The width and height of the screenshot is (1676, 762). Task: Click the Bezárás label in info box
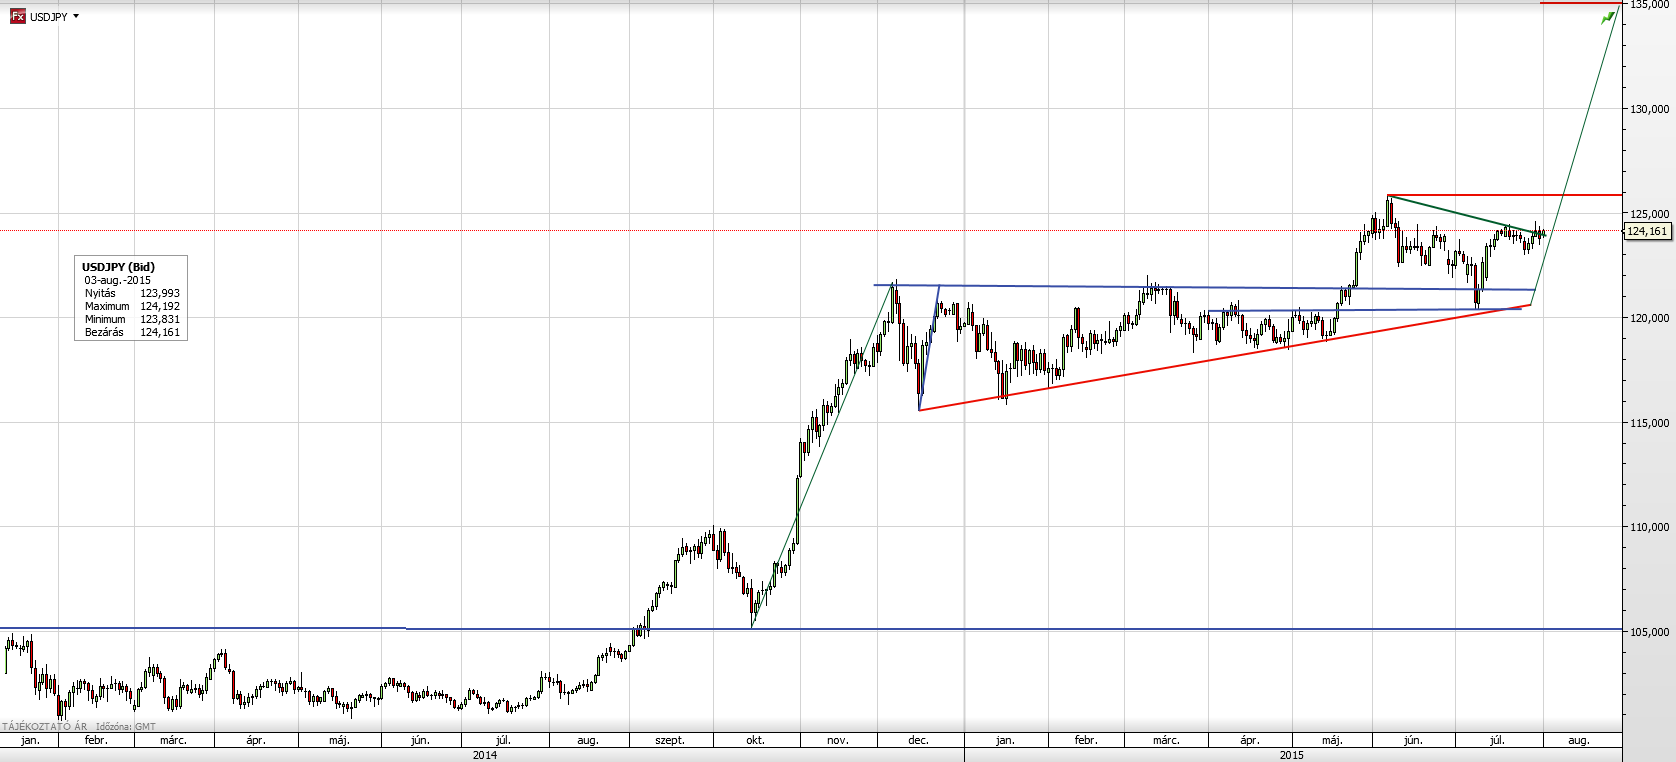pyautogui.click(x=104, y=332)
